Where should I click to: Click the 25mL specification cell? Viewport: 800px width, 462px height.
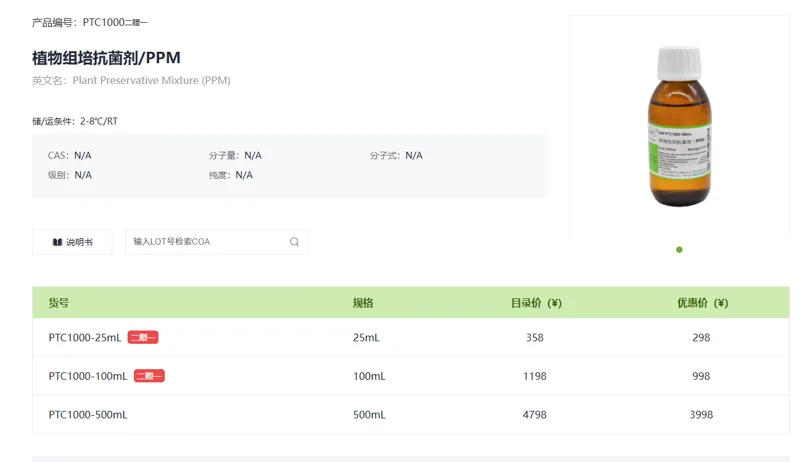pyautogui.click(x=366, y=338)
